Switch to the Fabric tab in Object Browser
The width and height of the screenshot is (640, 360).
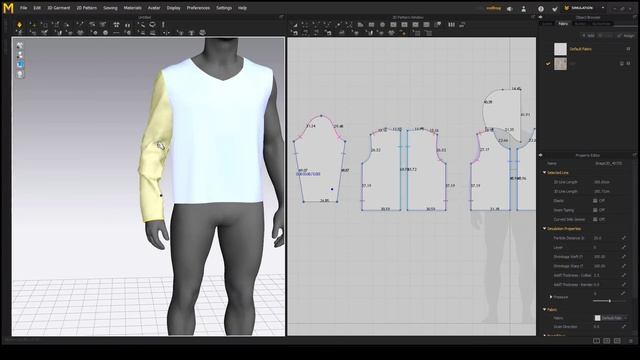(x=563, y=24)
